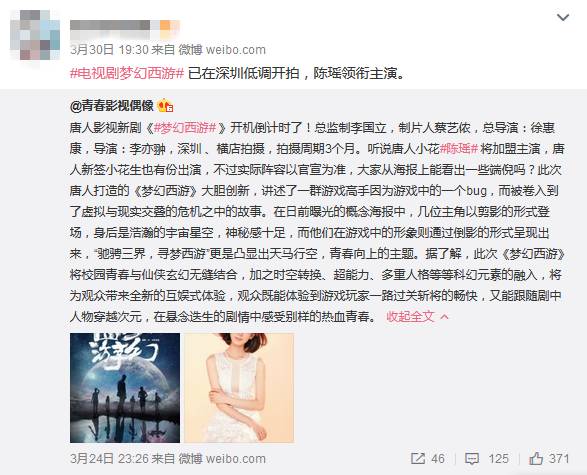Viewport: 587px width, 475px height.
Task: Click the repost count 46
Action: pyautogui.click(x=438, y=459)
